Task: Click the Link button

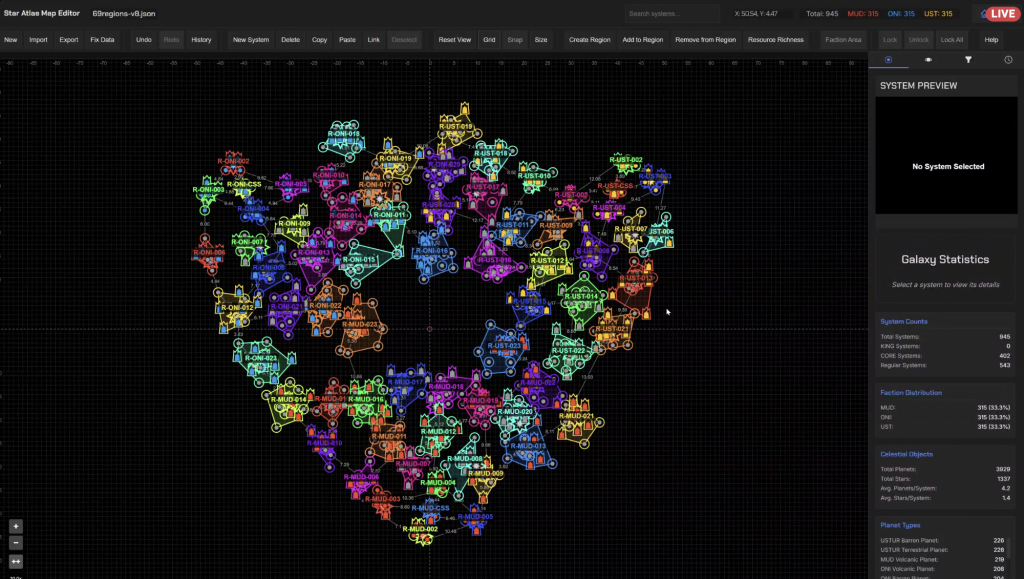Action: click(x=374, y=40)
